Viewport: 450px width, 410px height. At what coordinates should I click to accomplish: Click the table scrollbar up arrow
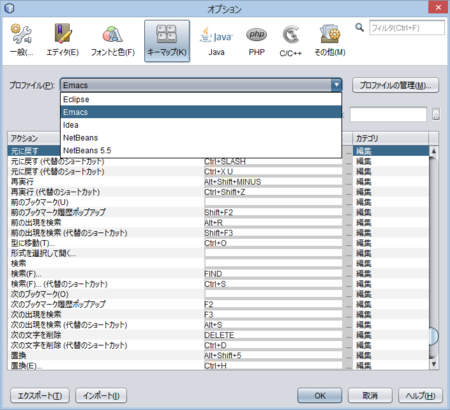point(434,151)
